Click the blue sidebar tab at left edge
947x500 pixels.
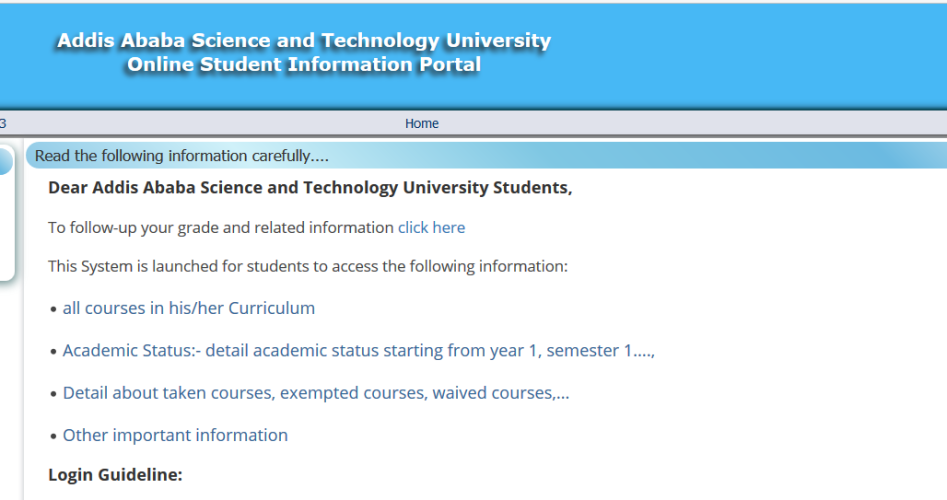(5, 160)
